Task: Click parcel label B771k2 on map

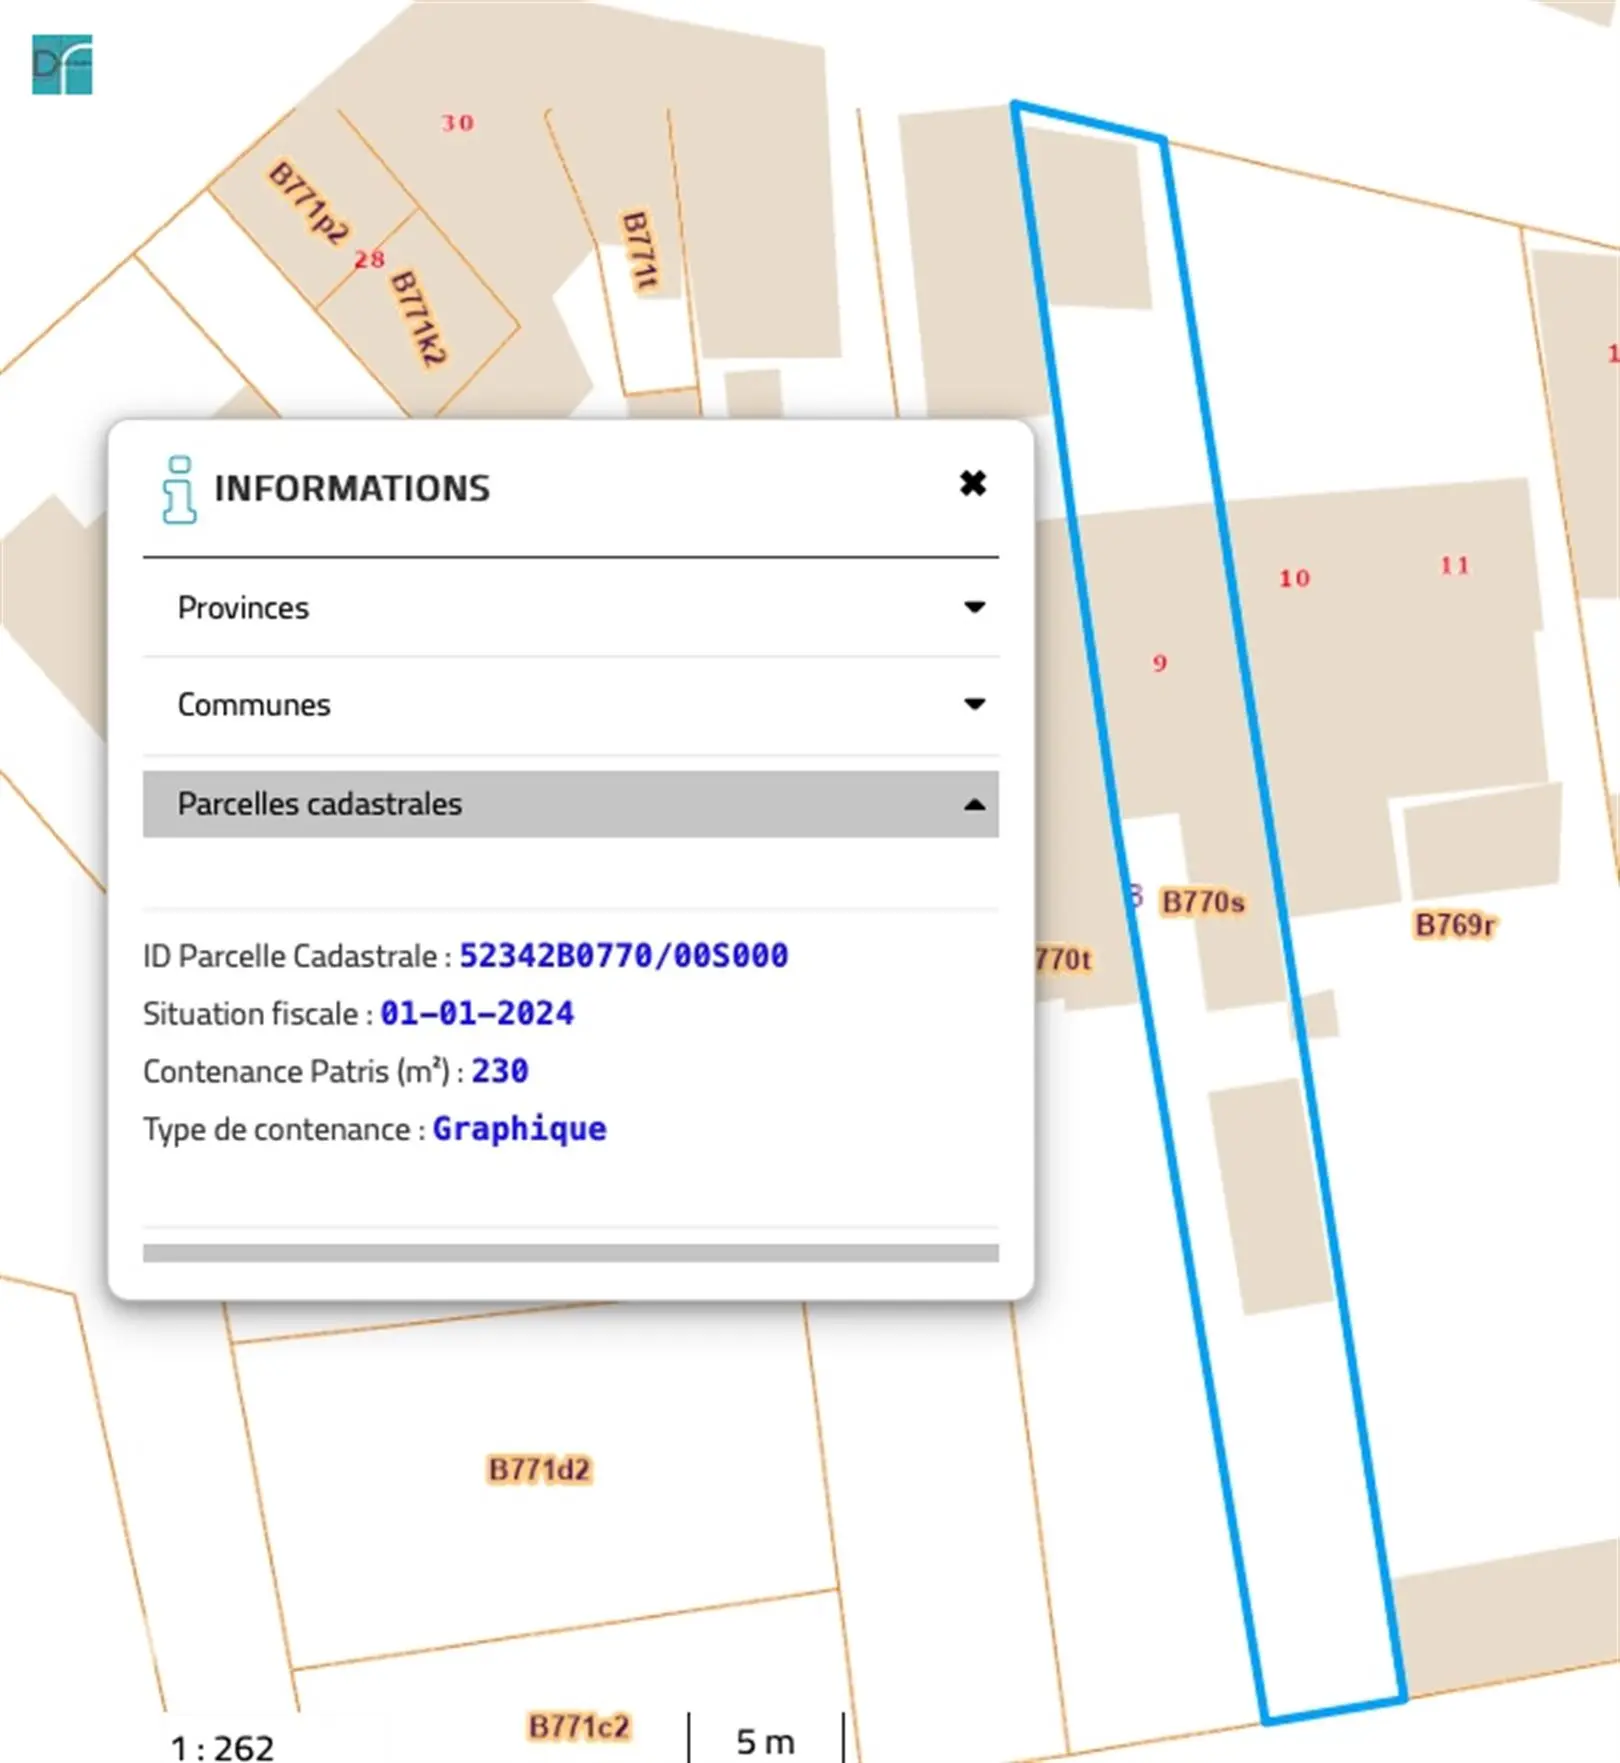Action: [418, 318]
